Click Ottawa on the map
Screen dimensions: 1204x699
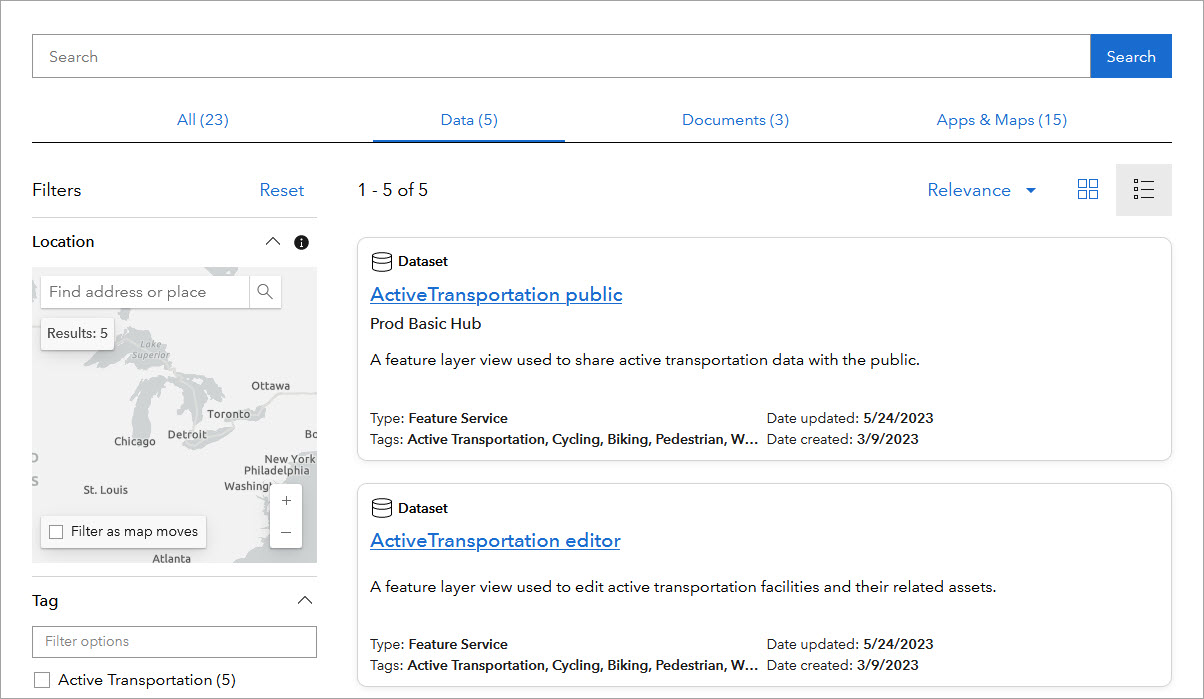tap(270, 386)
